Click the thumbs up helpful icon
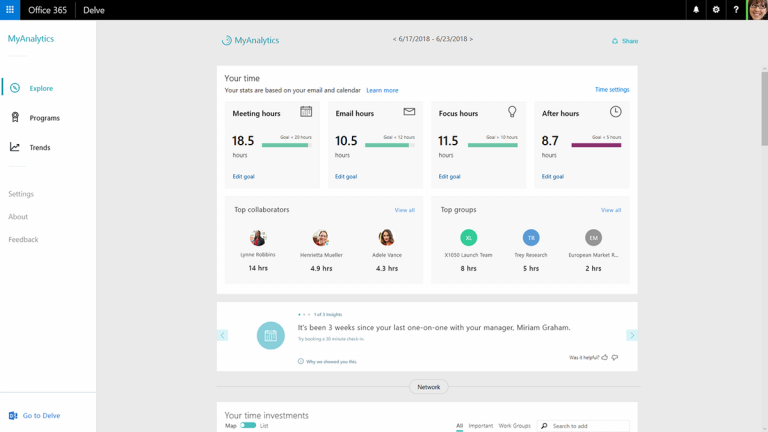 coord(605,358)
